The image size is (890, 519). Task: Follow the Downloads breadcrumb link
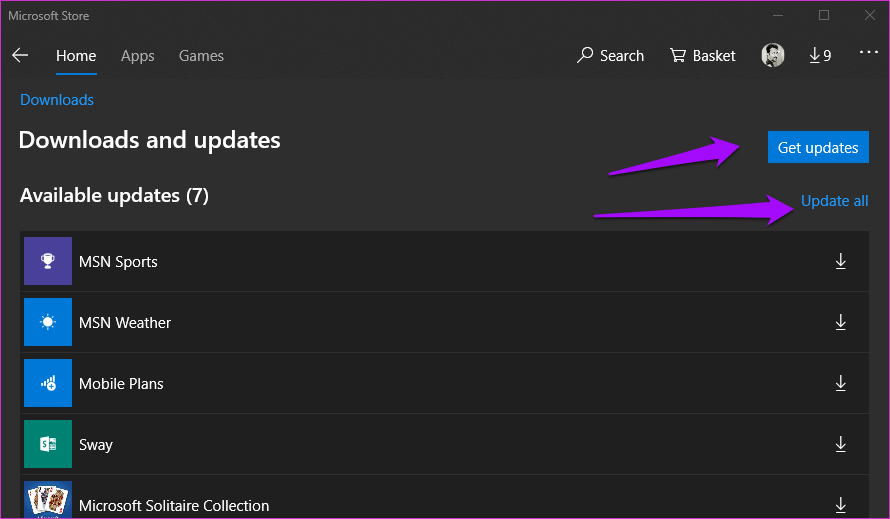click(57, 100)
